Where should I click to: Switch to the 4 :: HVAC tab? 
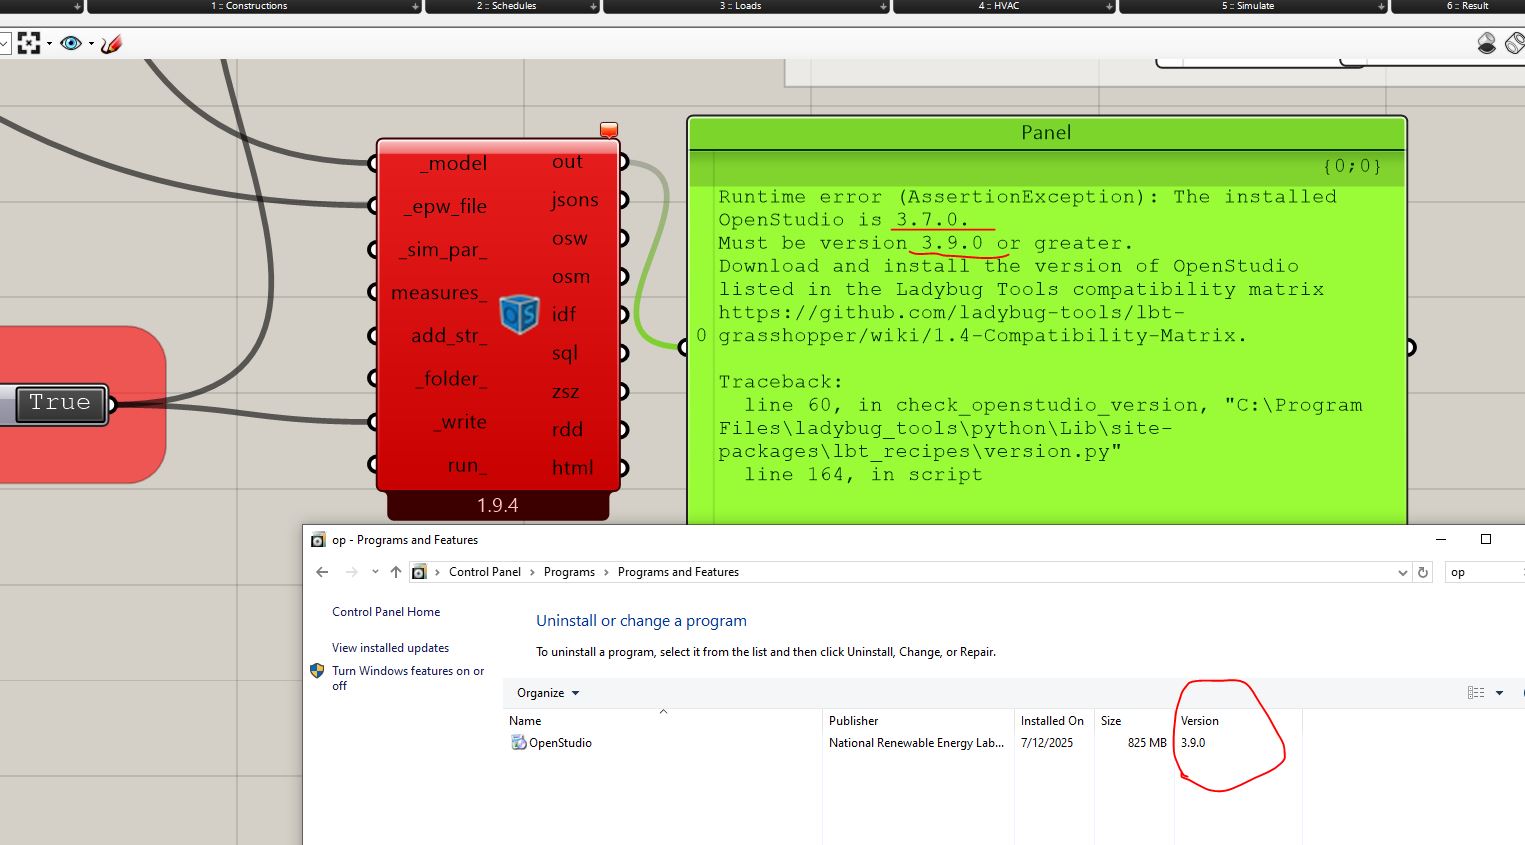tap(999, 6)
